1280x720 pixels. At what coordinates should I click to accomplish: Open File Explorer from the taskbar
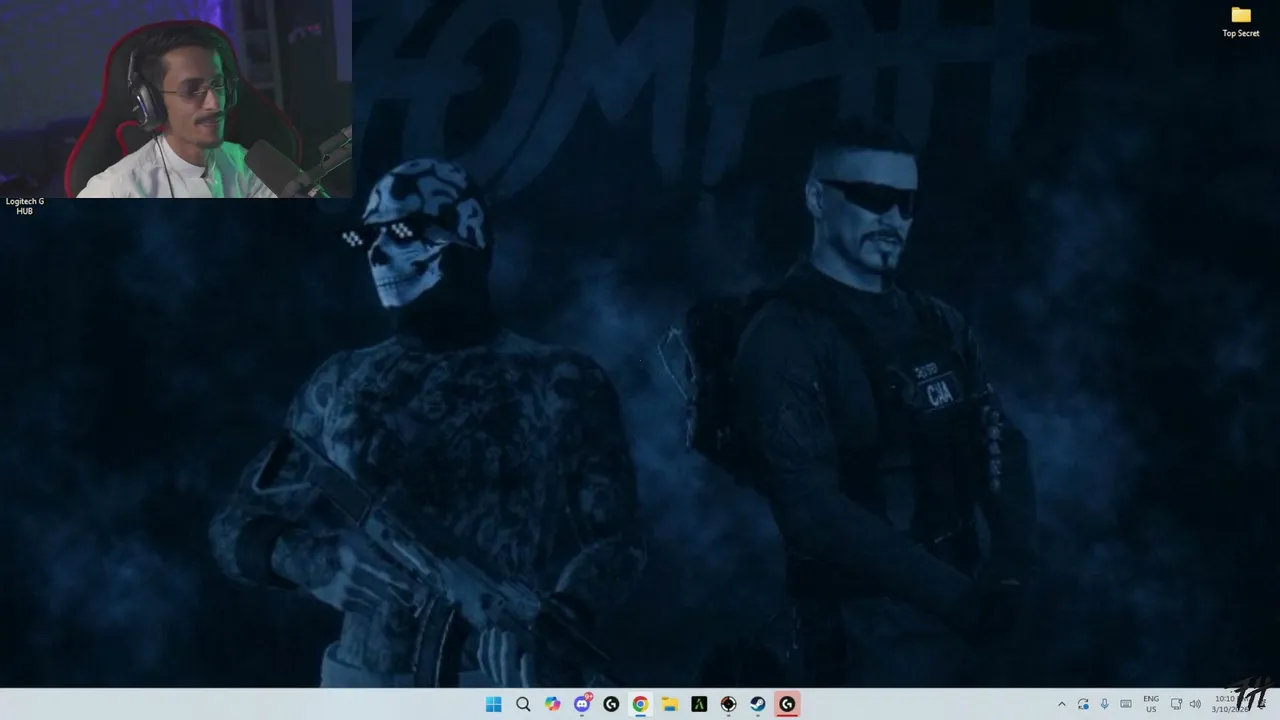pos(670,704)
